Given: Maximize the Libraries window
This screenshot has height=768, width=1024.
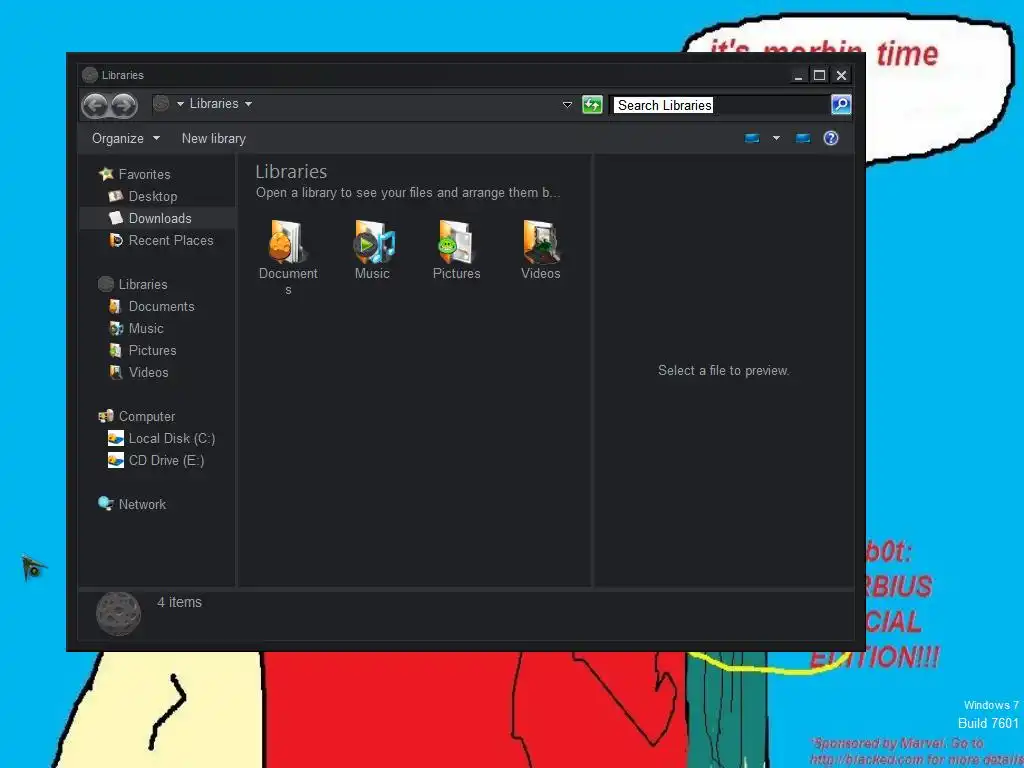Looking at the screenshot, I should click(820, 76).
